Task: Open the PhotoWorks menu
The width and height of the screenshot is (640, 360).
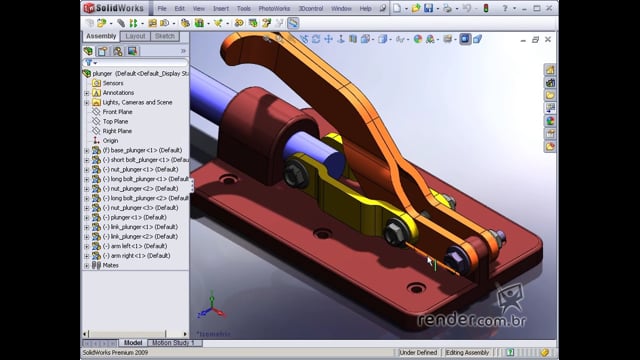Action: [x=274, y=8]
